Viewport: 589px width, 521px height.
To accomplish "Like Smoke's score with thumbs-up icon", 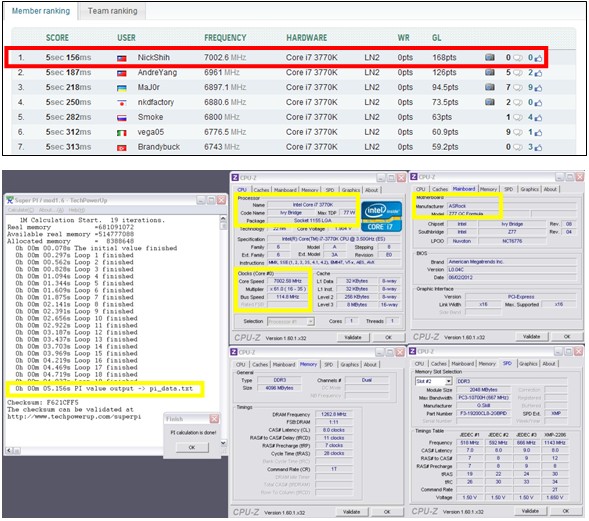I will point(538,118).
